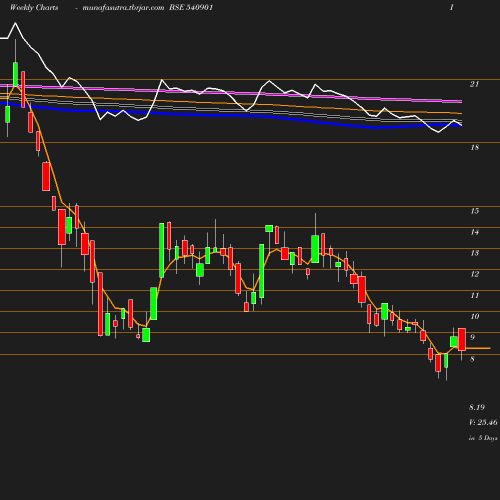Click the price axis label 9
Image resolution: width=500 pixels, height=500 pixels.
pos(472,337)
